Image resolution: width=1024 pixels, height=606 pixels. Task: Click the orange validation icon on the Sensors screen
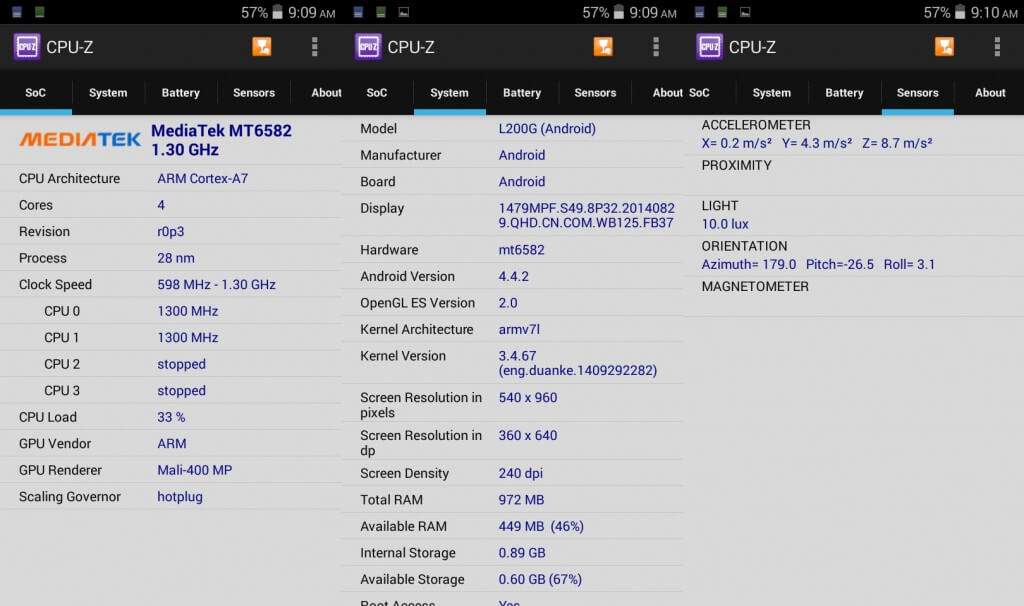tap(944, 47)
